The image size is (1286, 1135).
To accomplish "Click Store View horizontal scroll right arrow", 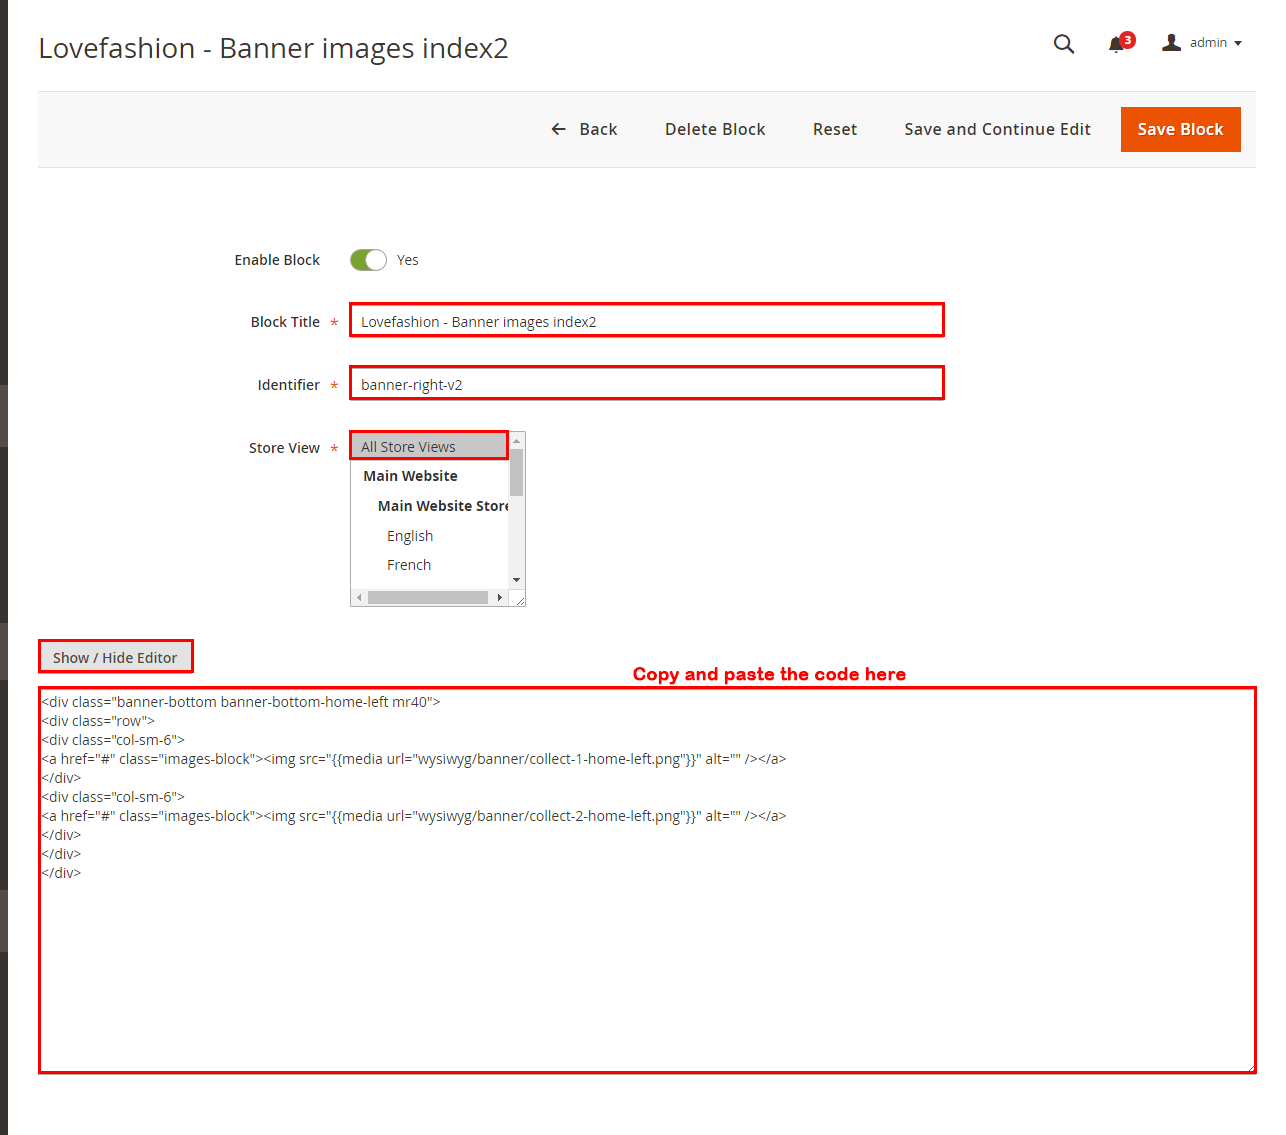I will point(500,597).
